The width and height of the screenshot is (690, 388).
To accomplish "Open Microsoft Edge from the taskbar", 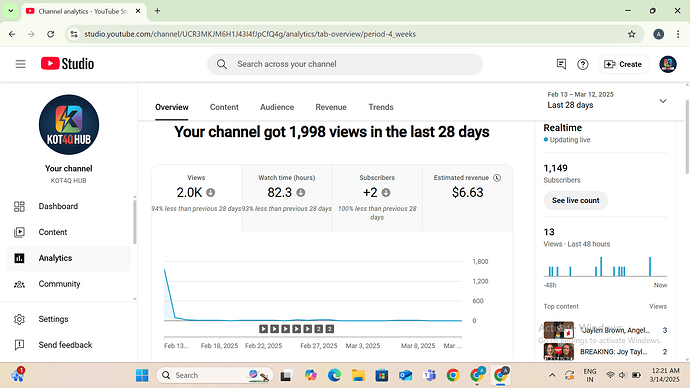I will pos(334,375).
